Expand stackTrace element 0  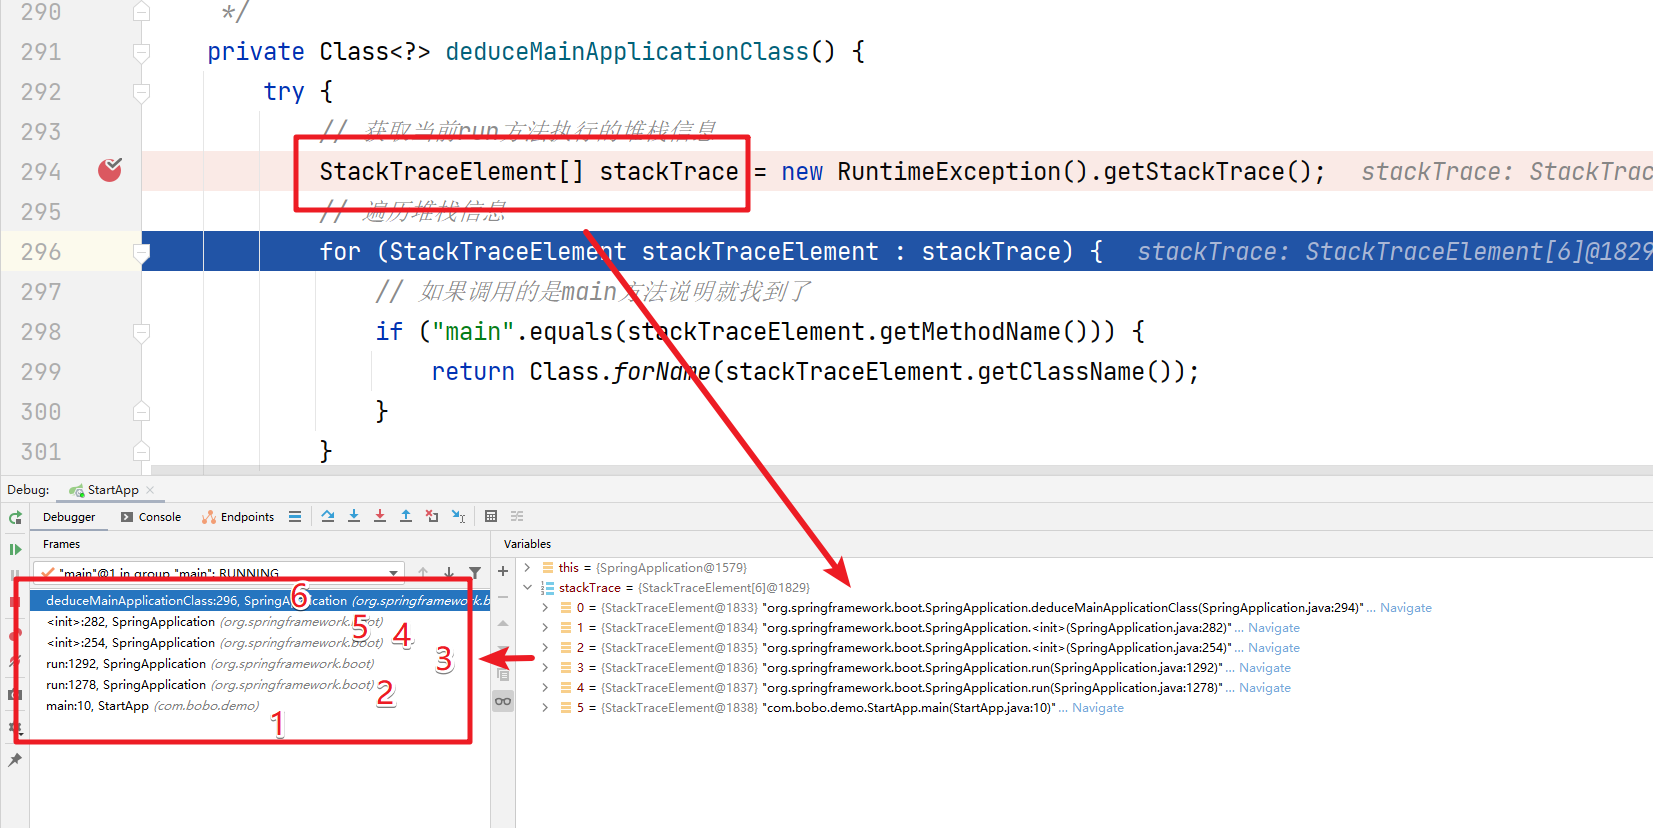[x=545, y=607]
